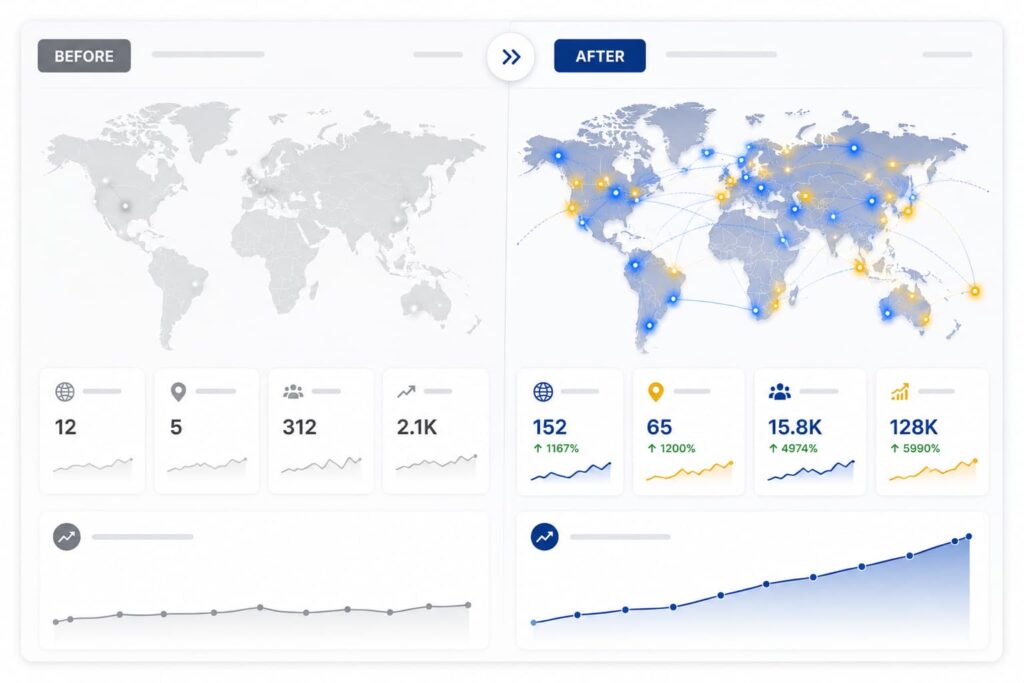Click the AFTER label button
The height and width of the screenshot is (683, 1024).
pos(600,56)
